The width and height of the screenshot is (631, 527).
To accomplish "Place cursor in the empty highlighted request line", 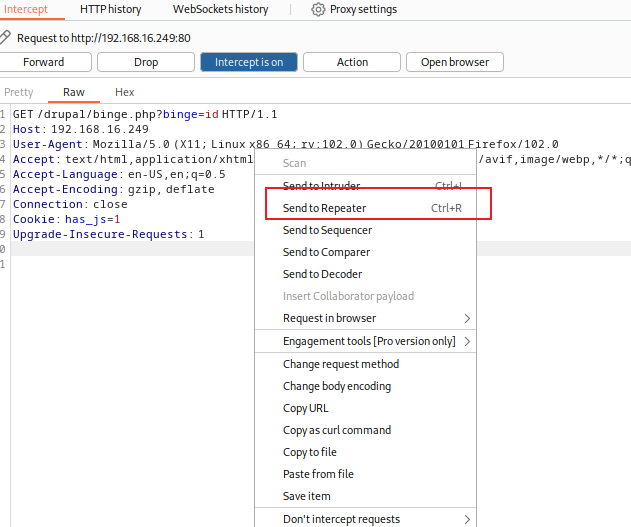I will point(133,249).
